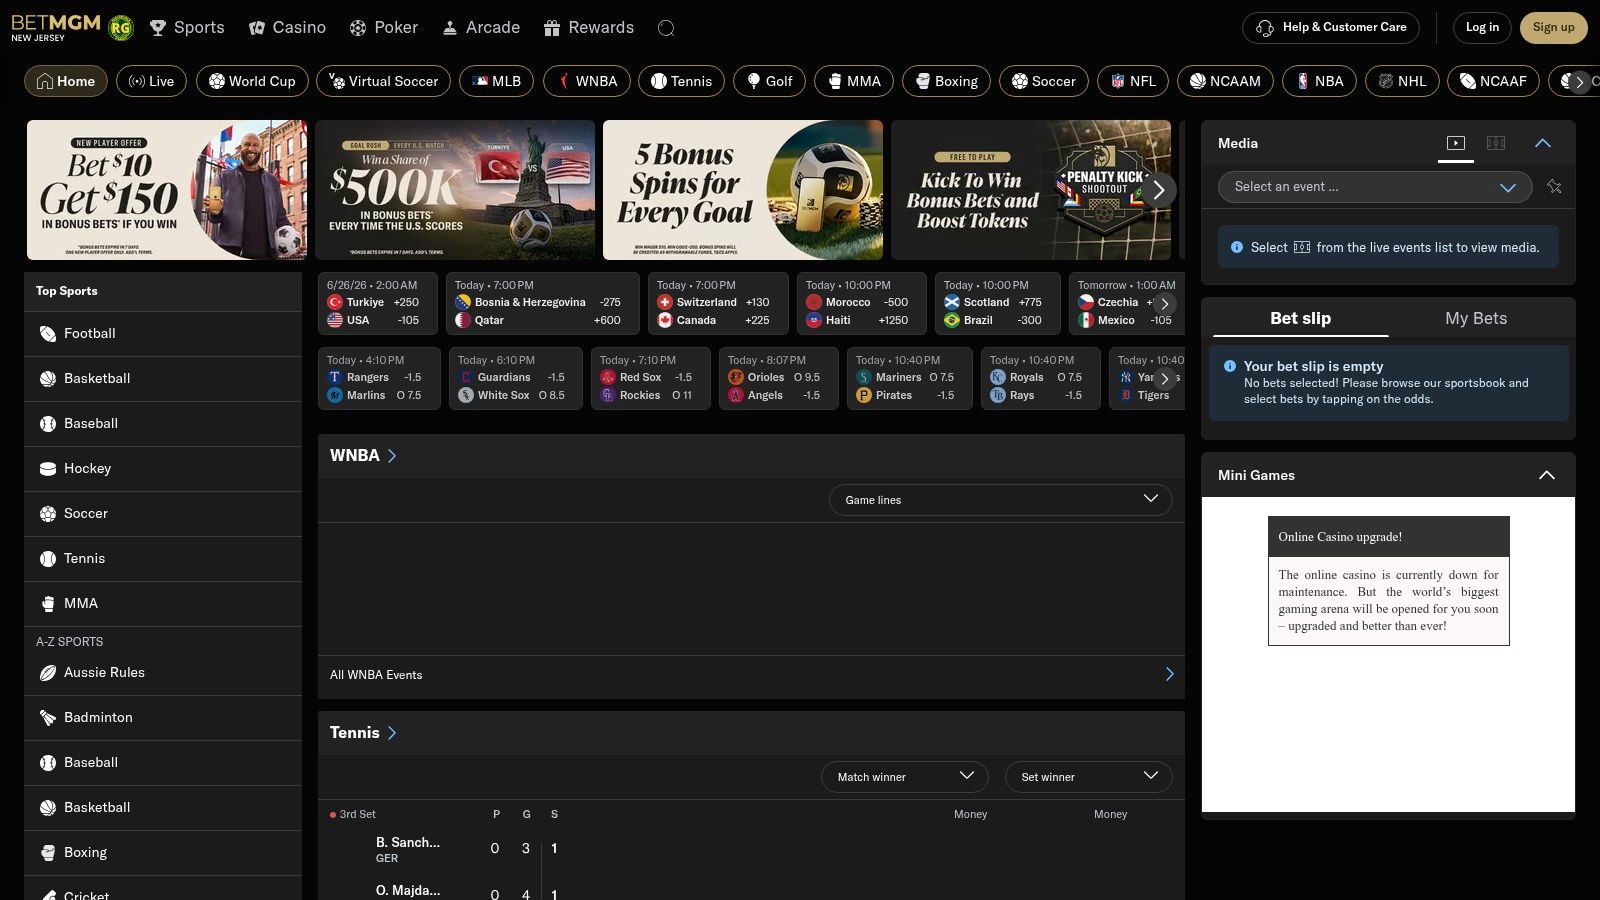1600x900 pixels.
Task: Open the RG responsible gaming badge
Action: coord(120,28)
